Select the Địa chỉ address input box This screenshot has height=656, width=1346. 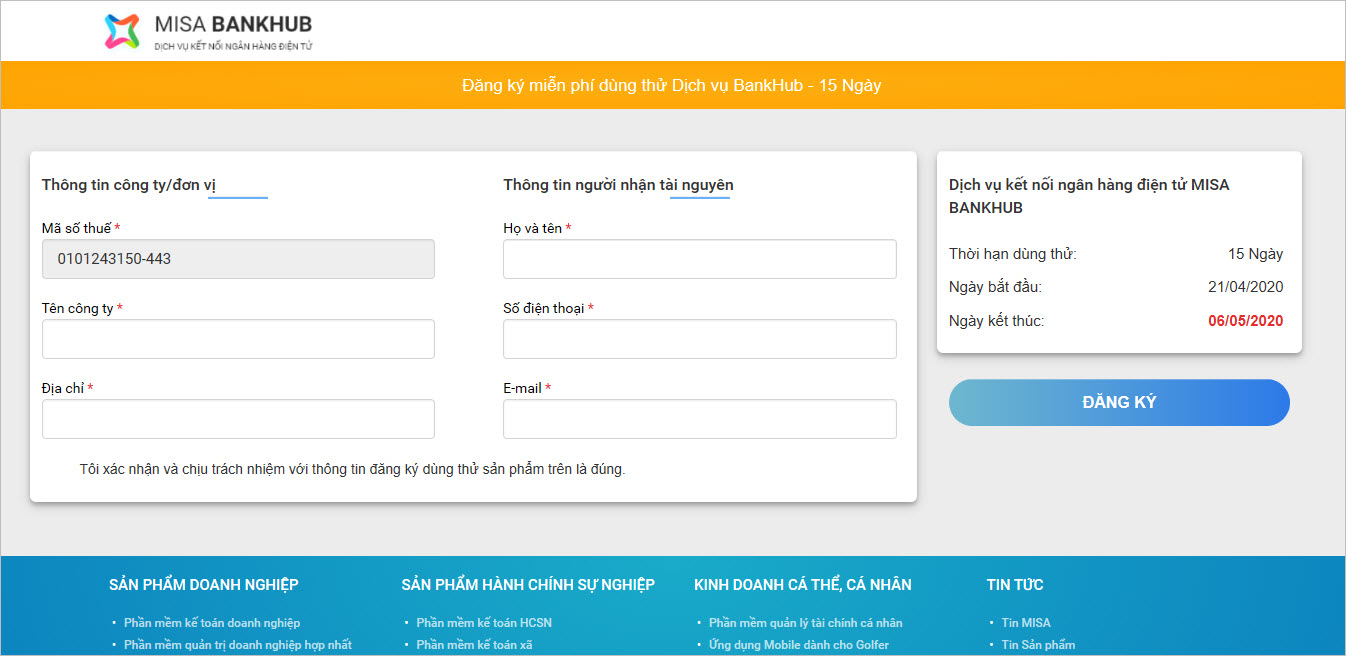[x=238, y=419]
